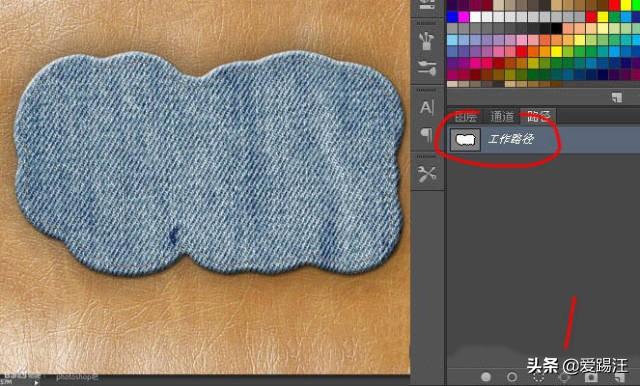
Task: Create new path icon at panel bottom
Action: tap(620, 377)
